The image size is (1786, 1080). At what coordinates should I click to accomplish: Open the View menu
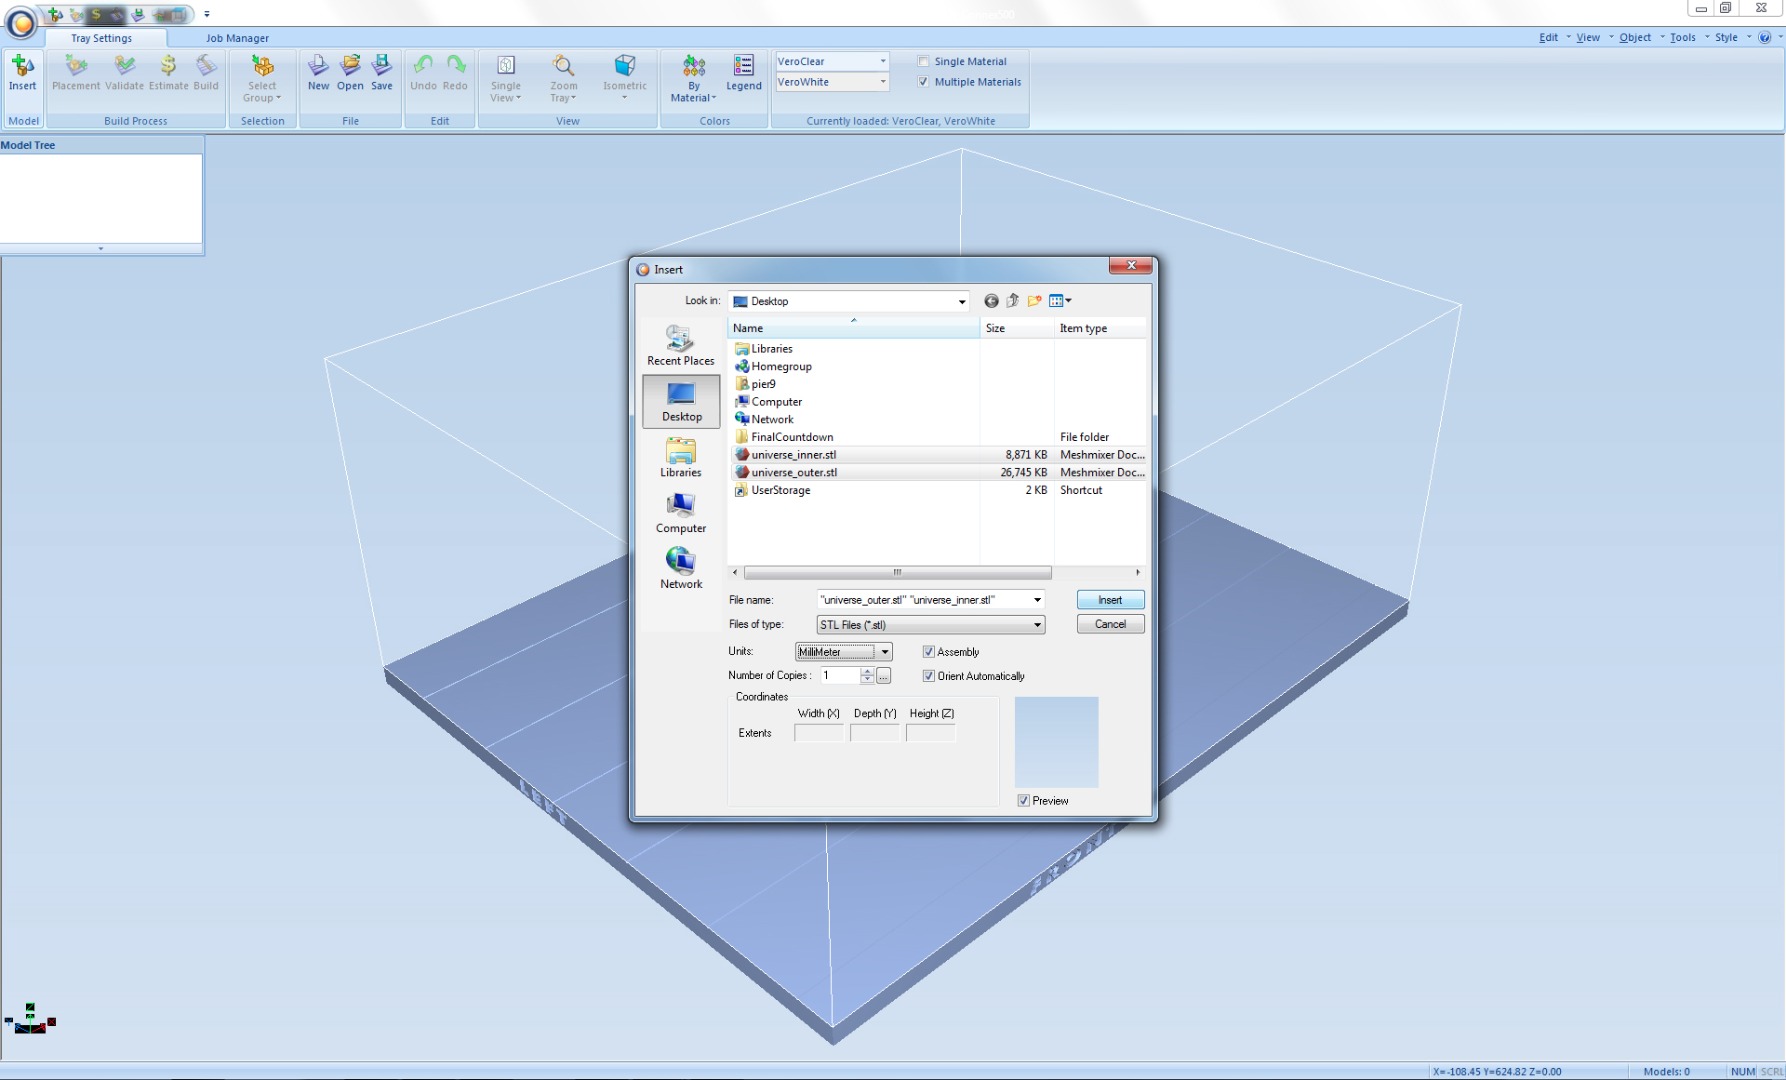coord(1587,37)
